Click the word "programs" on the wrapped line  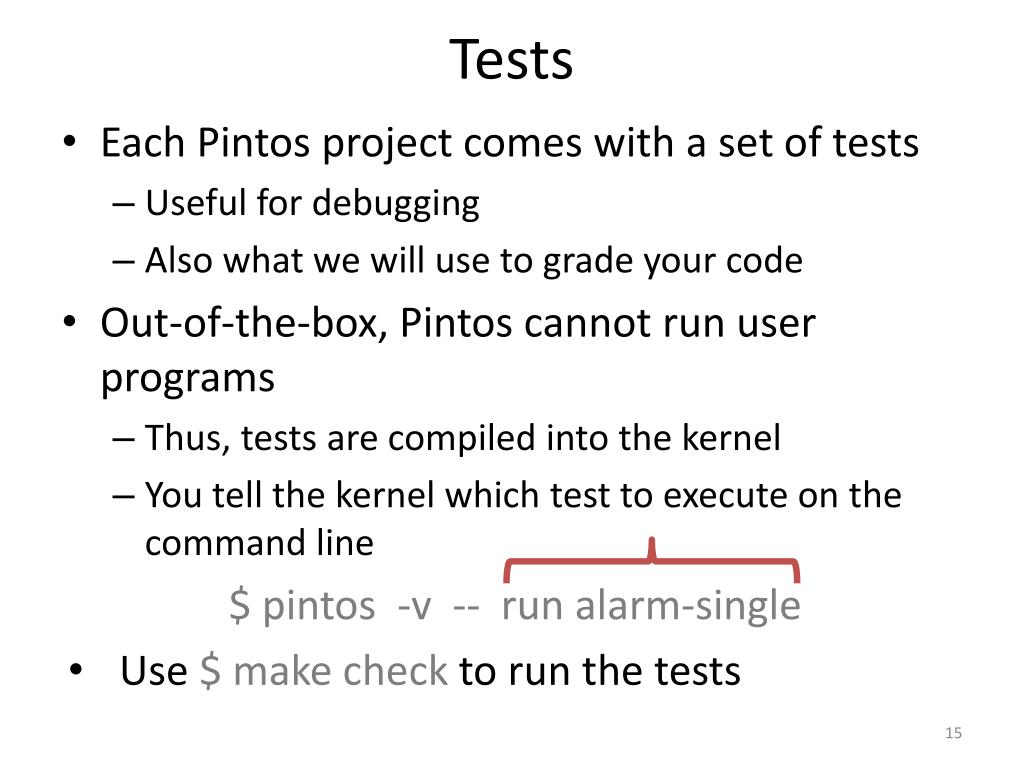pyautogui.click(x=187, y=379)
